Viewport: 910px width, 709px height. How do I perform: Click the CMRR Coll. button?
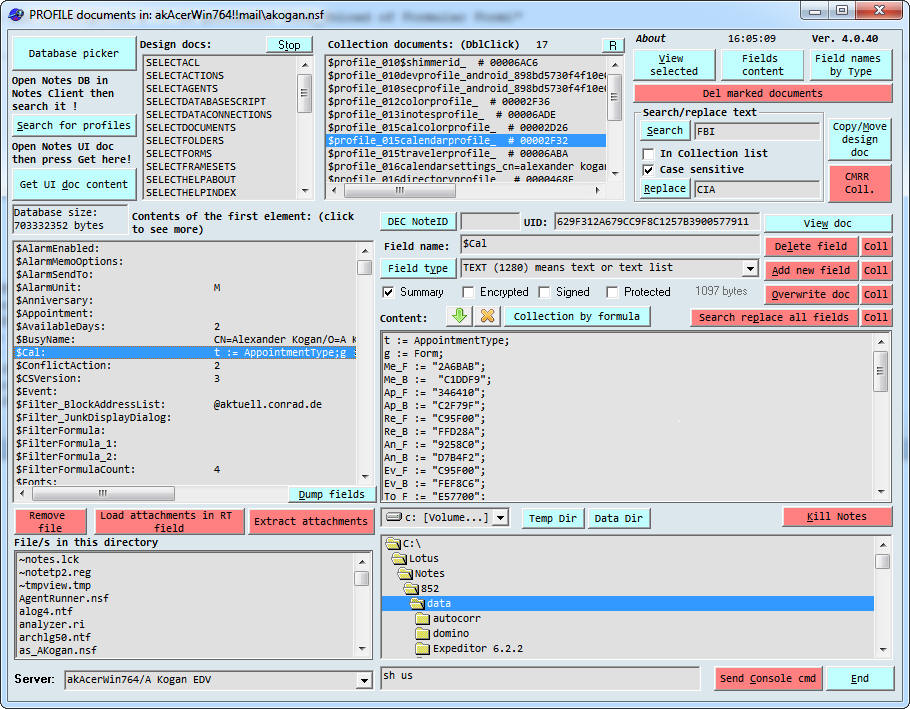(860, 183)
